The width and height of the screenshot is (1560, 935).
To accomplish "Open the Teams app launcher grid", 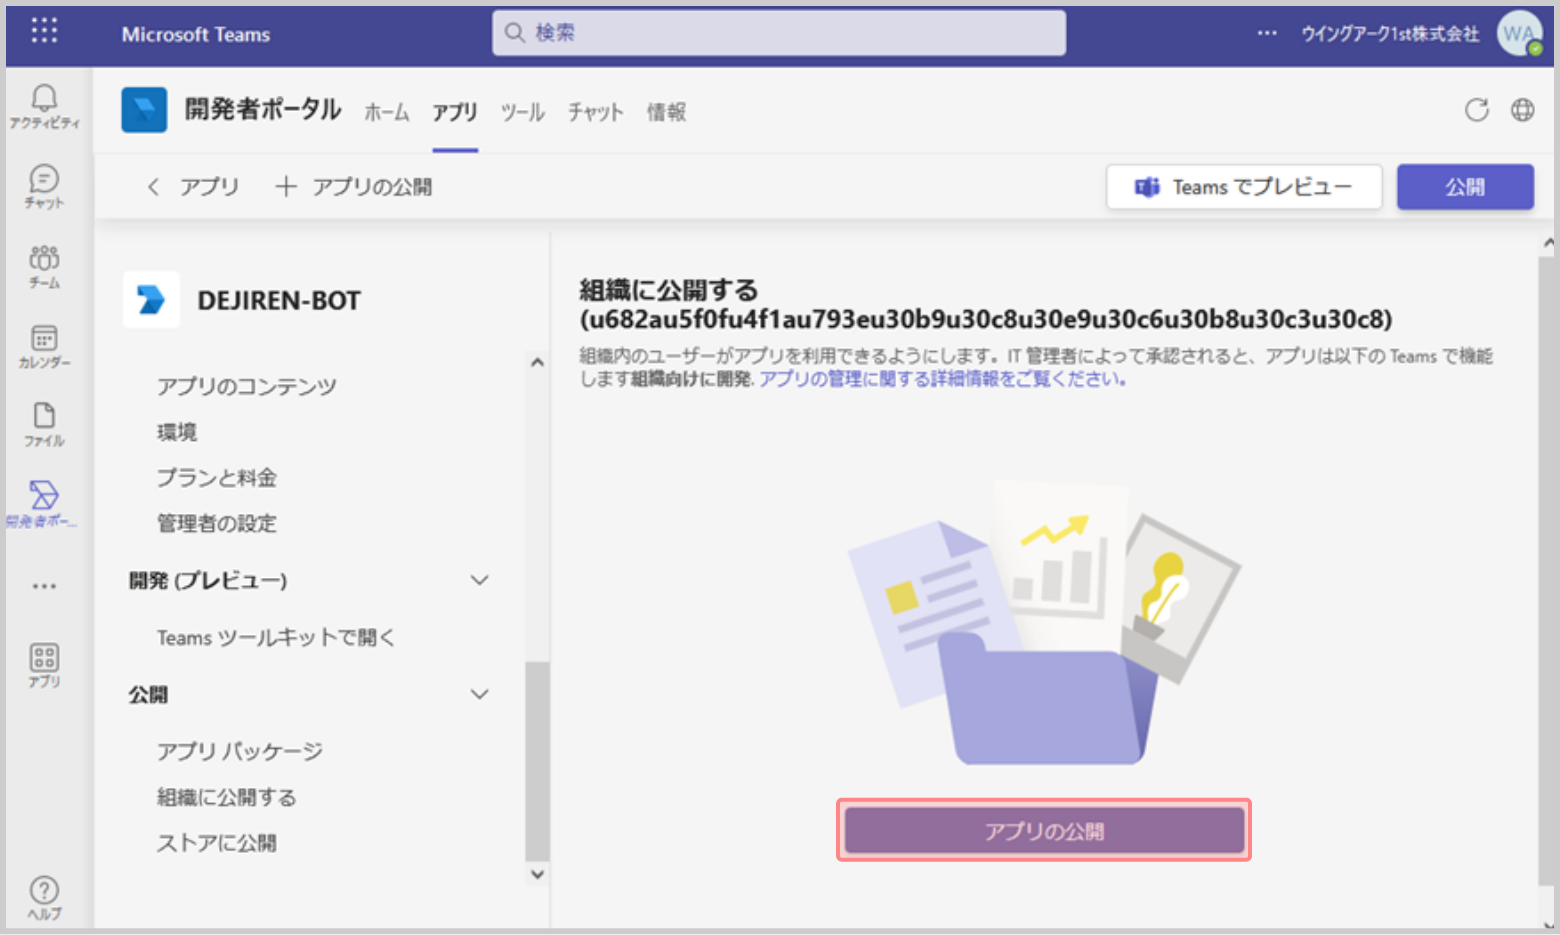I will point(44,31).
